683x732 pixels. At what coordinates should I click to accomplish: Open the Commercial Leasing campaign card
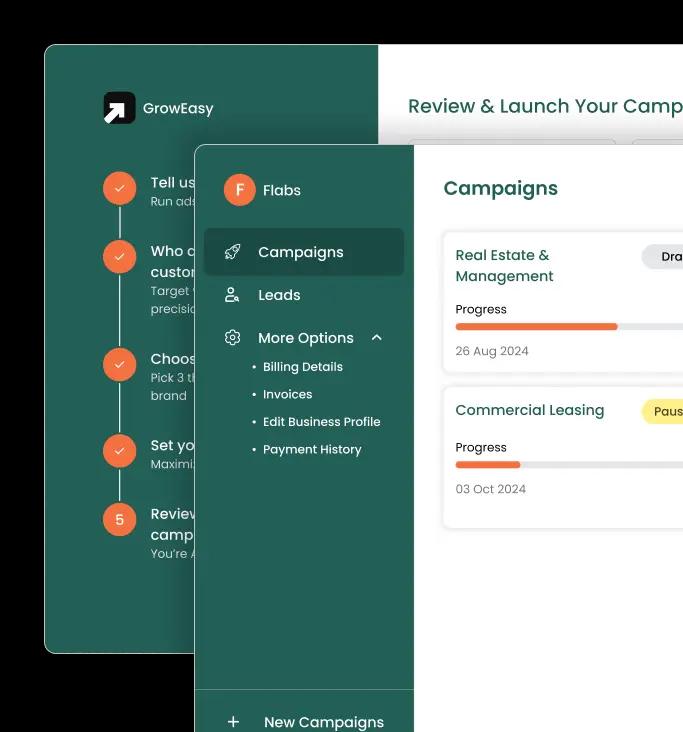click(x=529, y=411)
